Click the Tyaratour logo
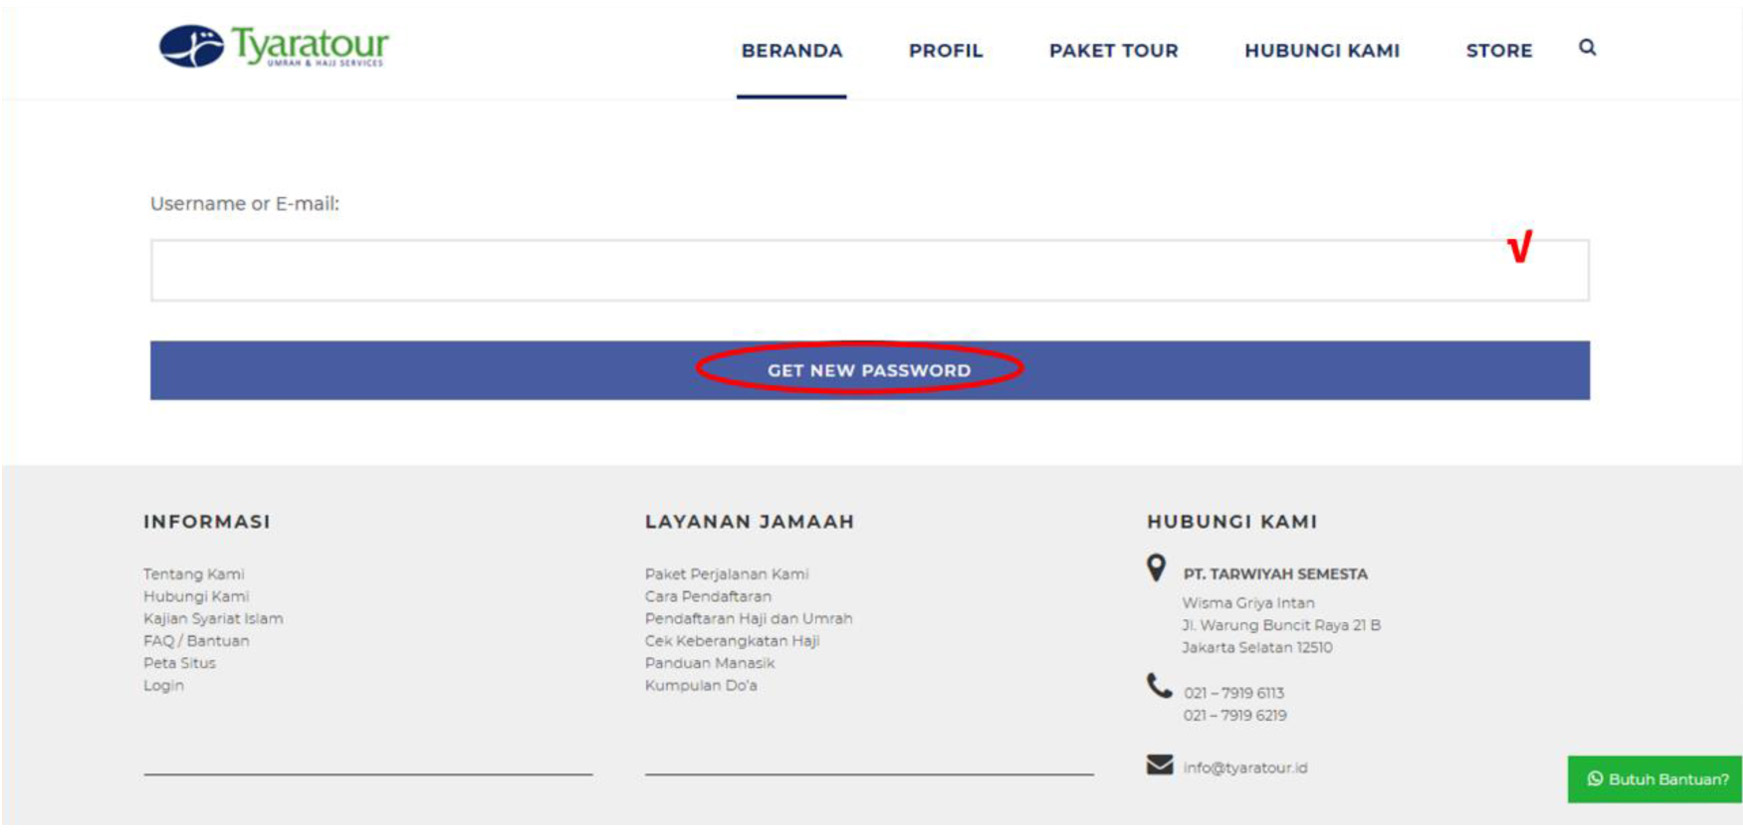Image resolution: width=1743 pixels, height=832 pixels. 273,46
